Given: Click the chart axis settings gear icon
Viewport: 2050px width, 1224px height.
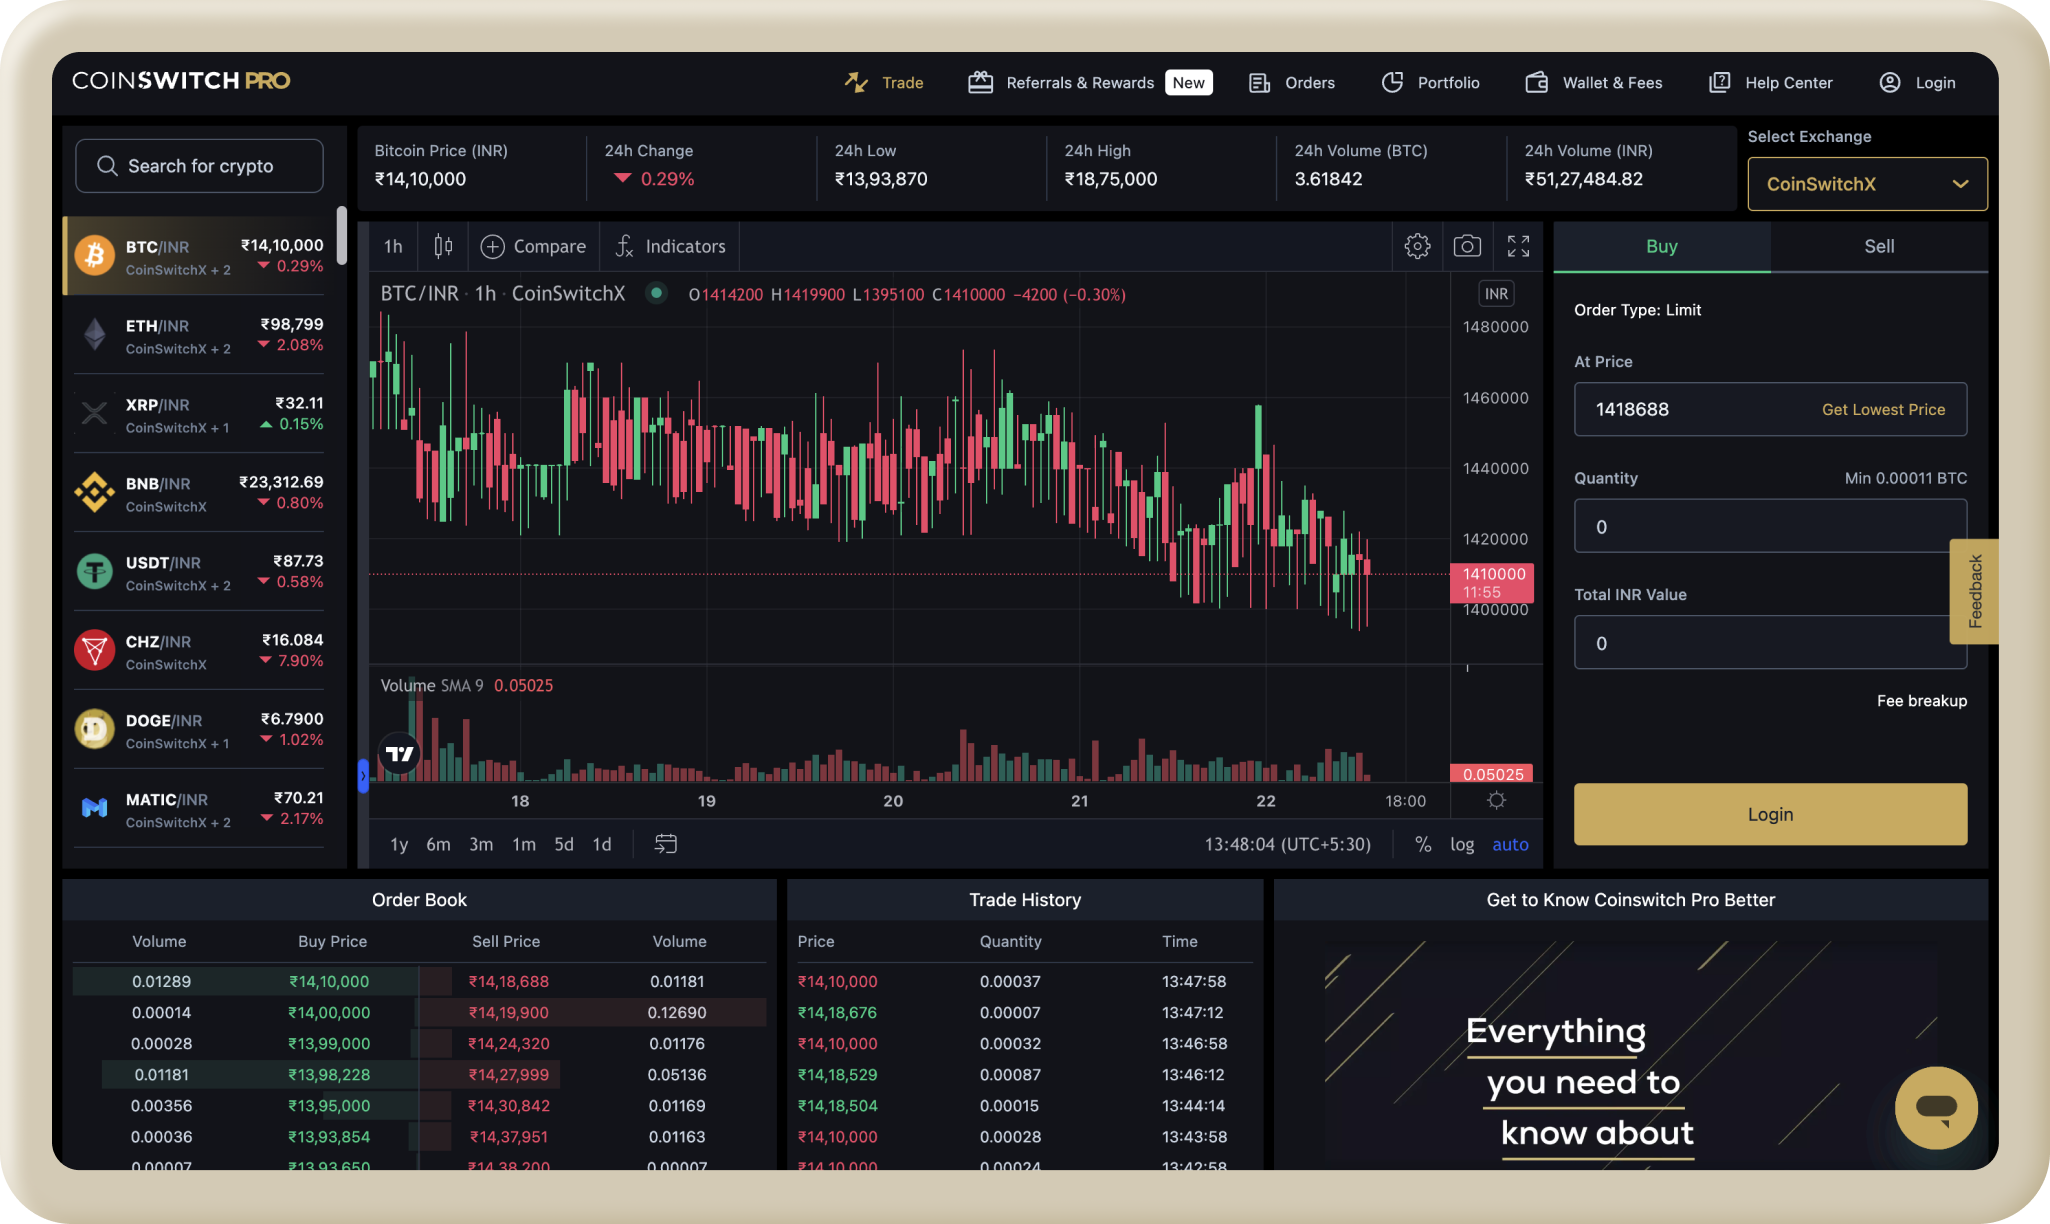Looking at the screenshot, I should (1496, 800).
